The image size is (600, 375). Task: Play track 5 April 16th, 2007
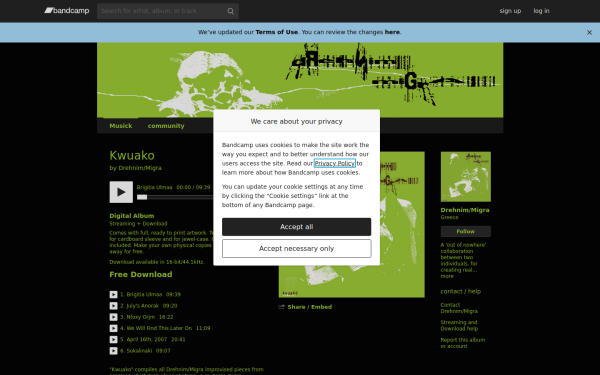pos(114,339)
